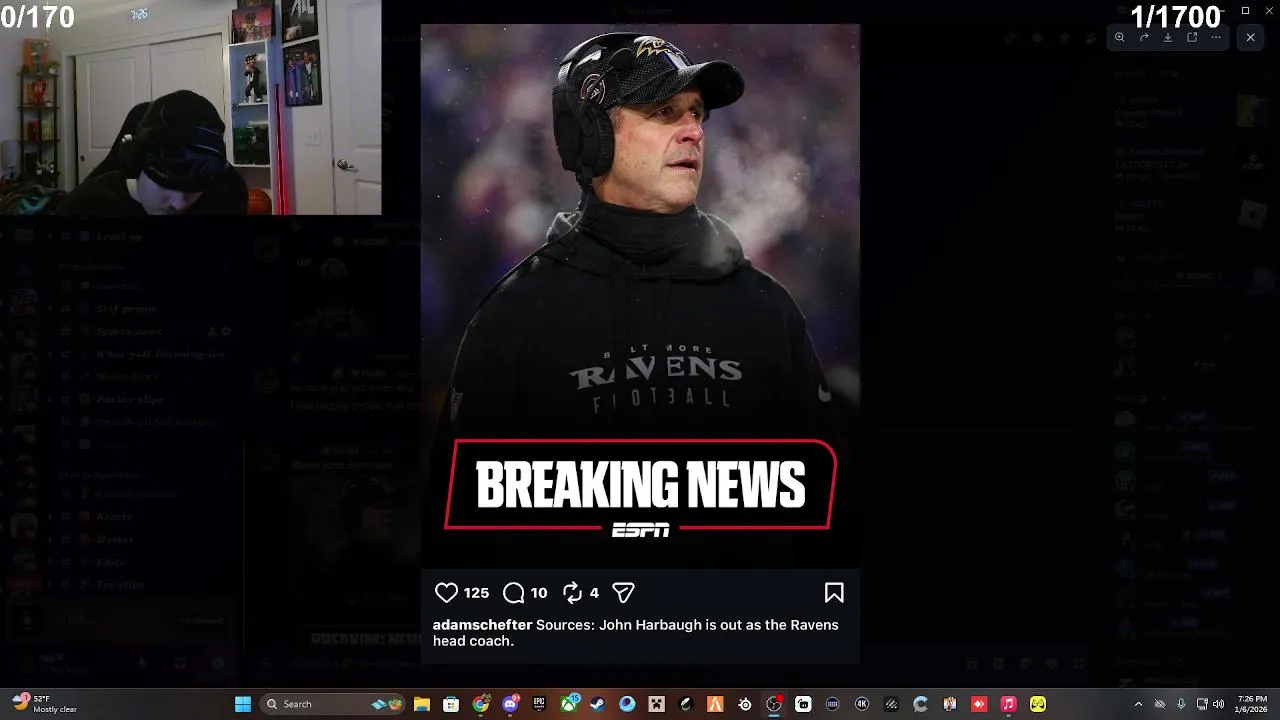Launch Epic Games from the taskbar
The width and height of the screenshot is (1280, 720).
point(539,704)
